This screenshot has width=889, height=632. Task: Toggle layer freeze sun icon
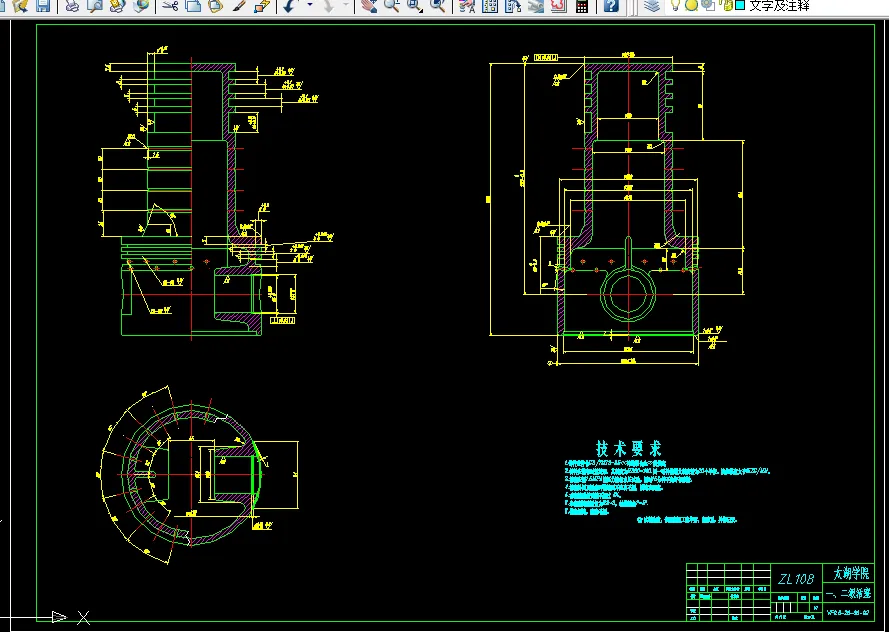pos(691,5)
